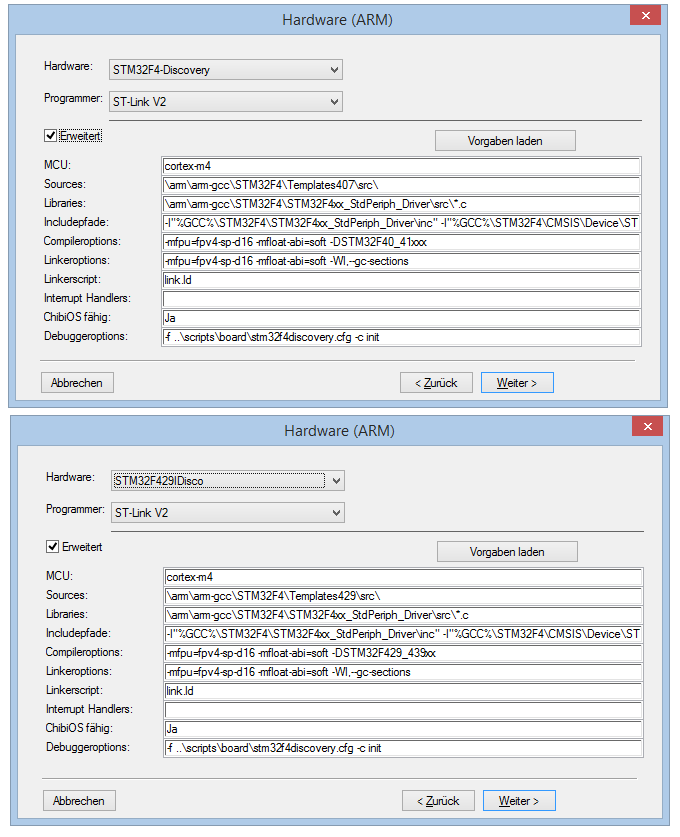680x837 pixels.
Task: Focus ChibiOS fähig field in bottom dialog
Action: click(404, 729)
